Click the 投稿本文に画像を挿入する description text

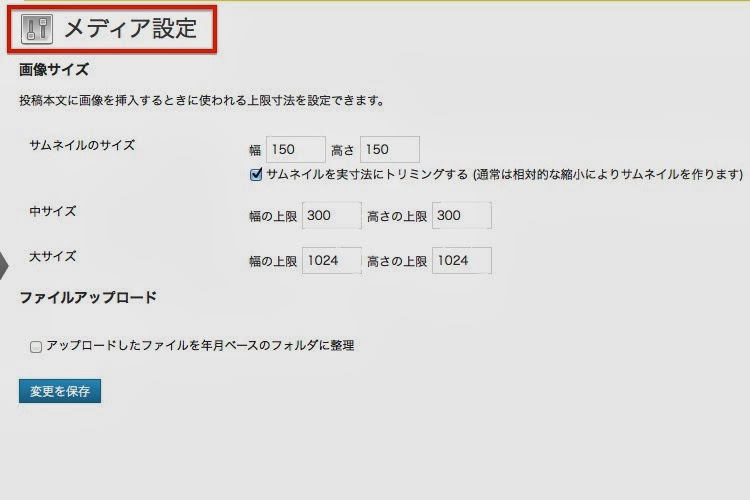(202, 100)
